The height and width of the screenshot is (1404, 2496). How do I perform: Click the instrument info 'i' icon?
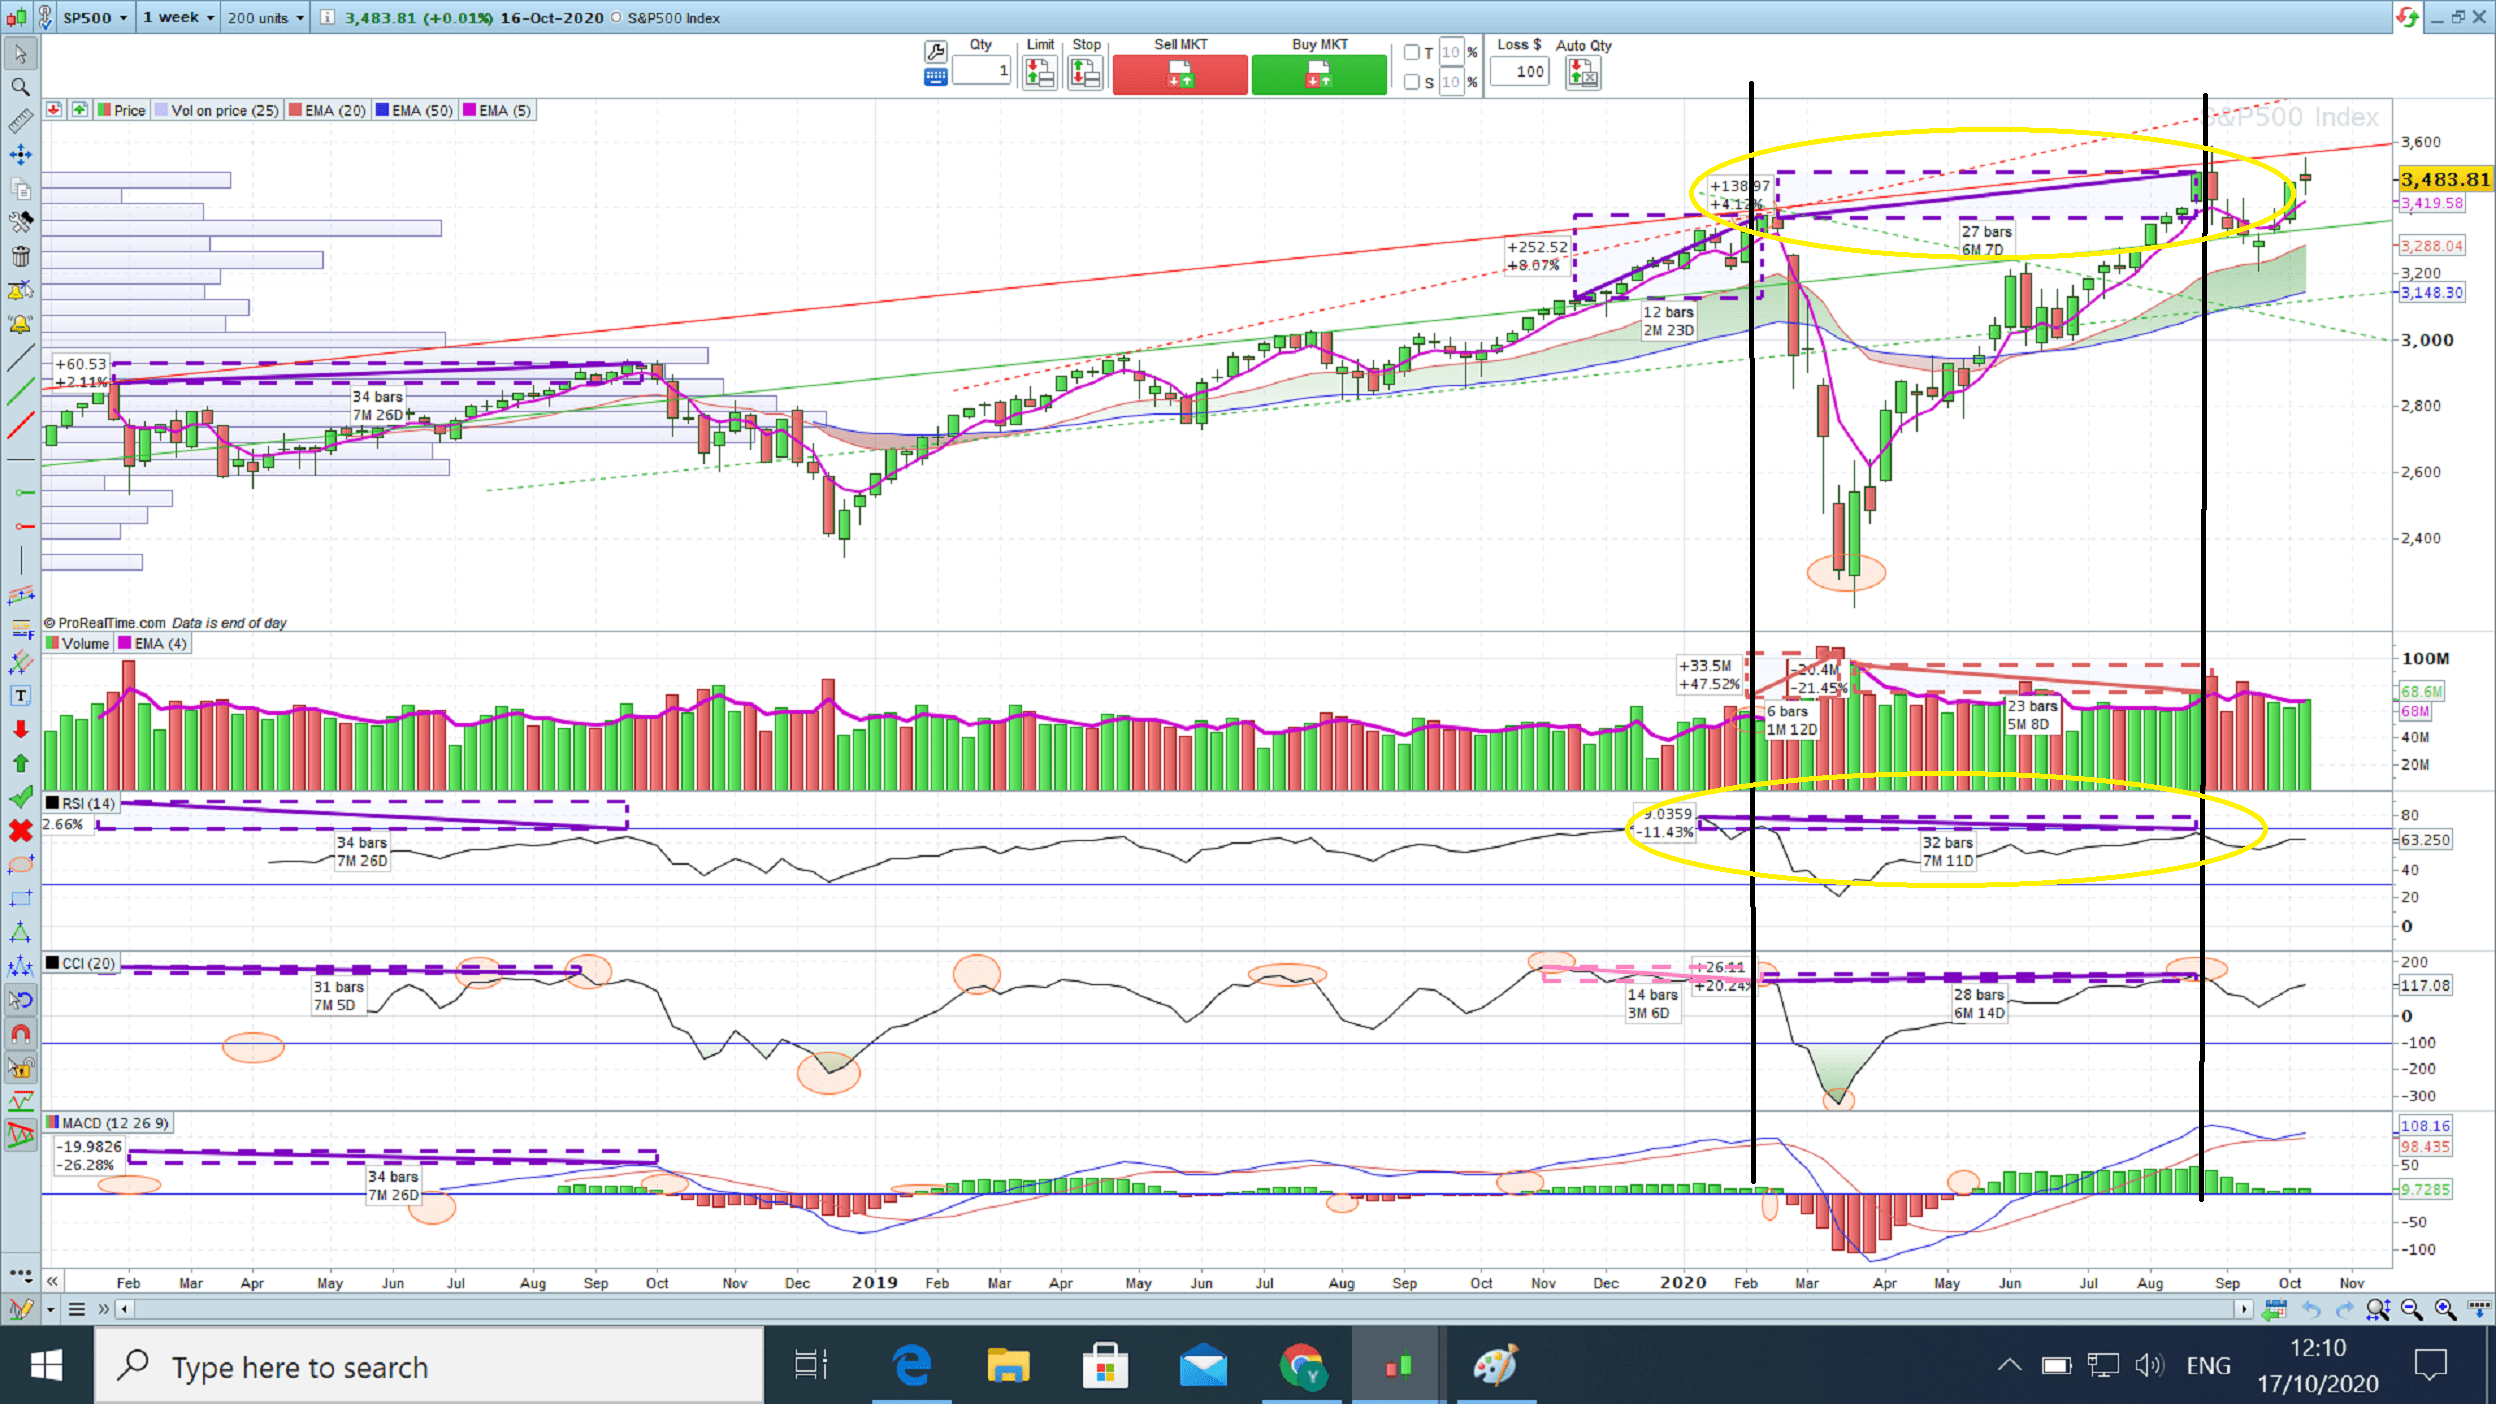coord(327,17)
